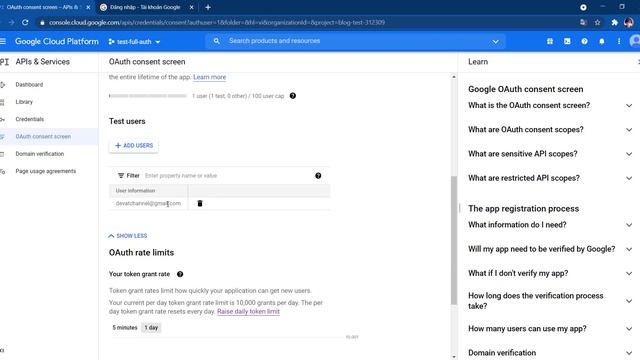The image size is (640, 360).
Task: Expand Will my app need to be verified
Action: click(x=550, y=249)
